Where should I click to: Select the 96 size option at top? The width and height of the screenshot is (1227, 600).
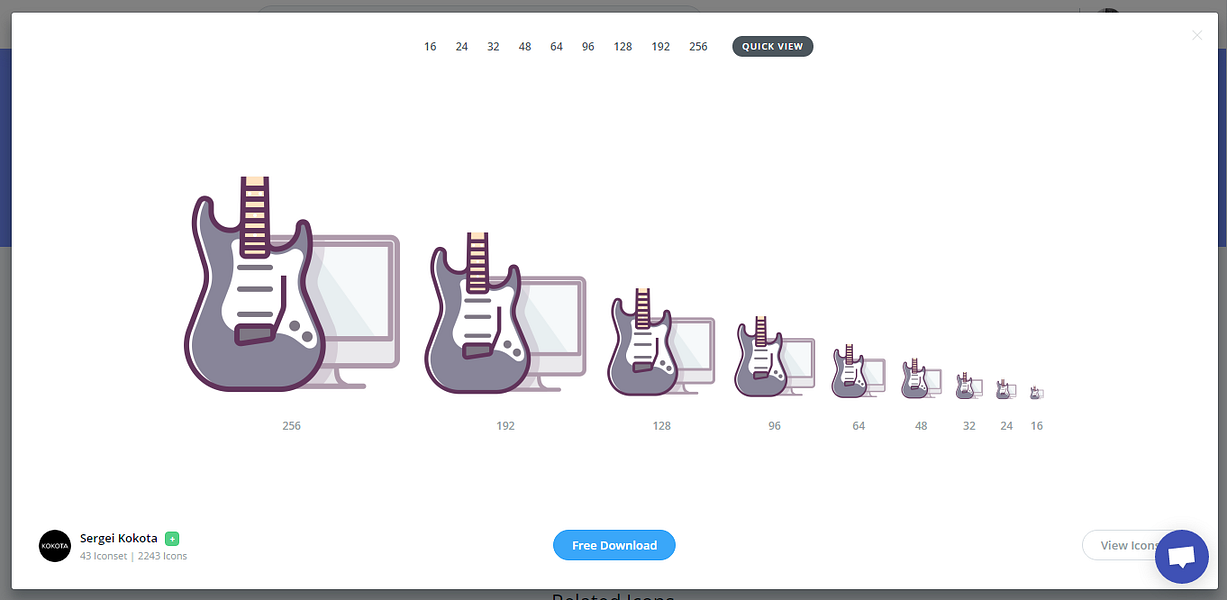pos(588,46)
